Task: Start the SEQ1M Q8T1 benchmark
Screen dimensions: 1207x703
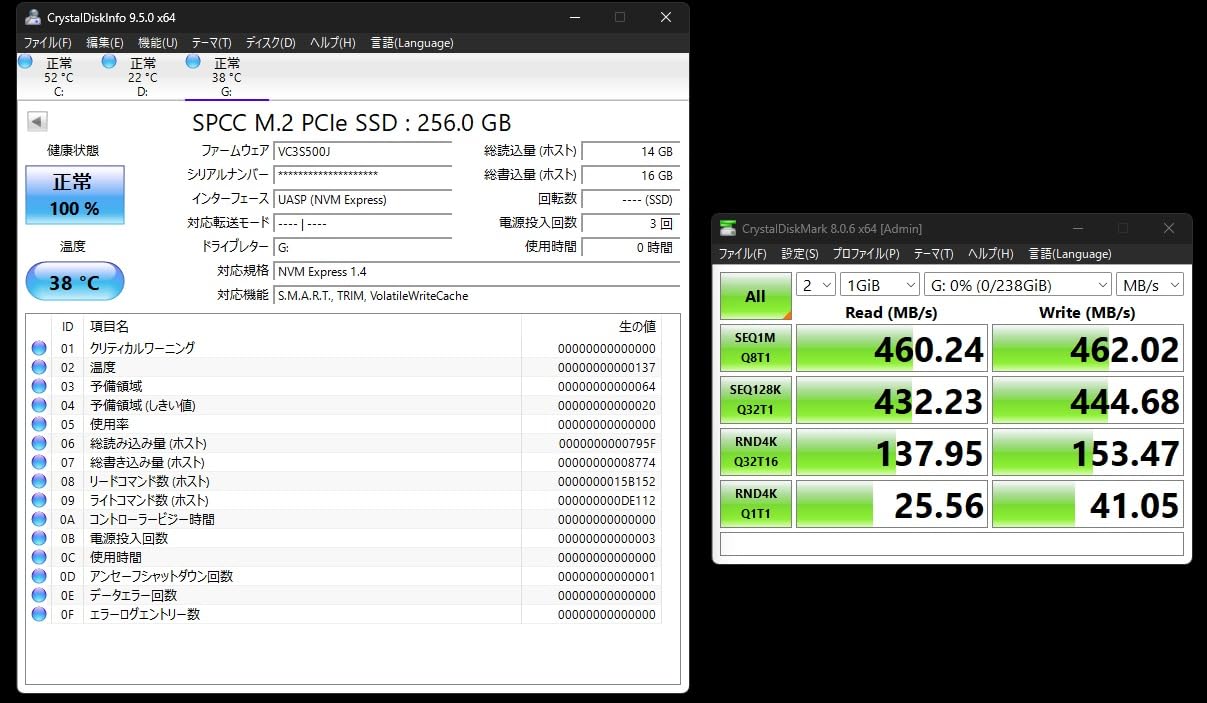Action: 755,348
